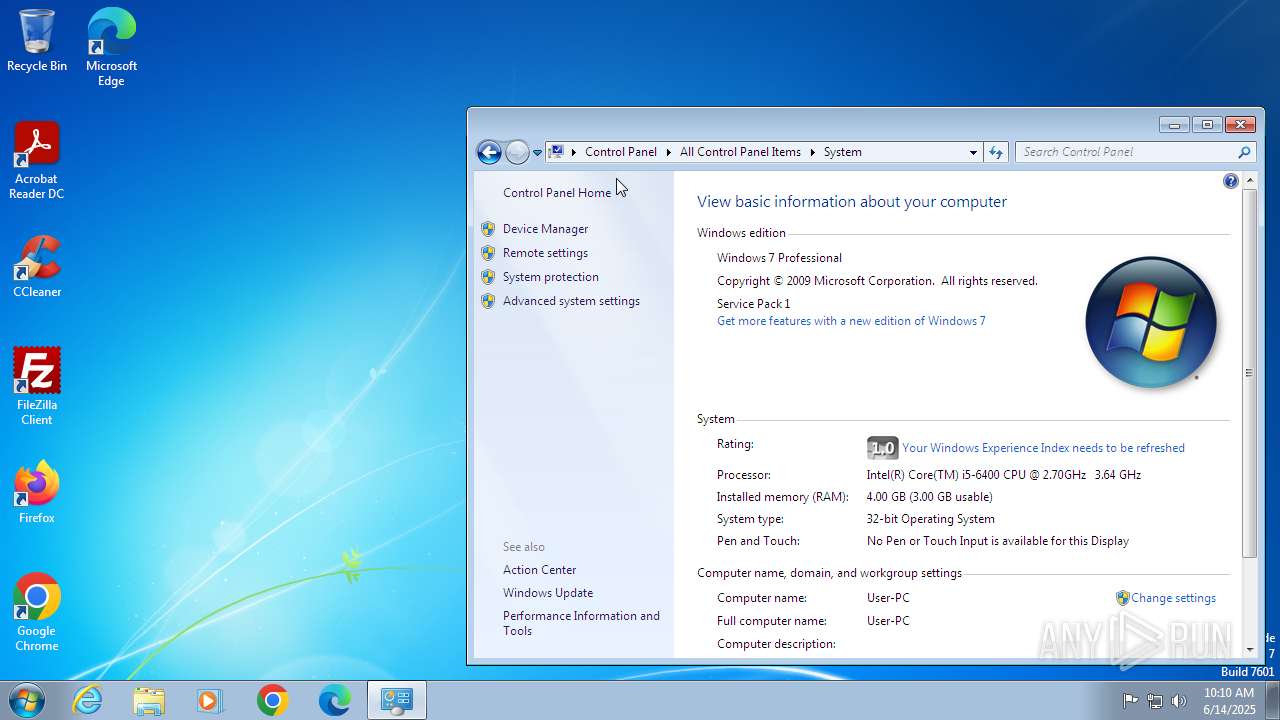The height and width of the screenshot is (720, 1280).
Task: Select All Control Panel Items breadcrumb
Action: tap(740, 152)
